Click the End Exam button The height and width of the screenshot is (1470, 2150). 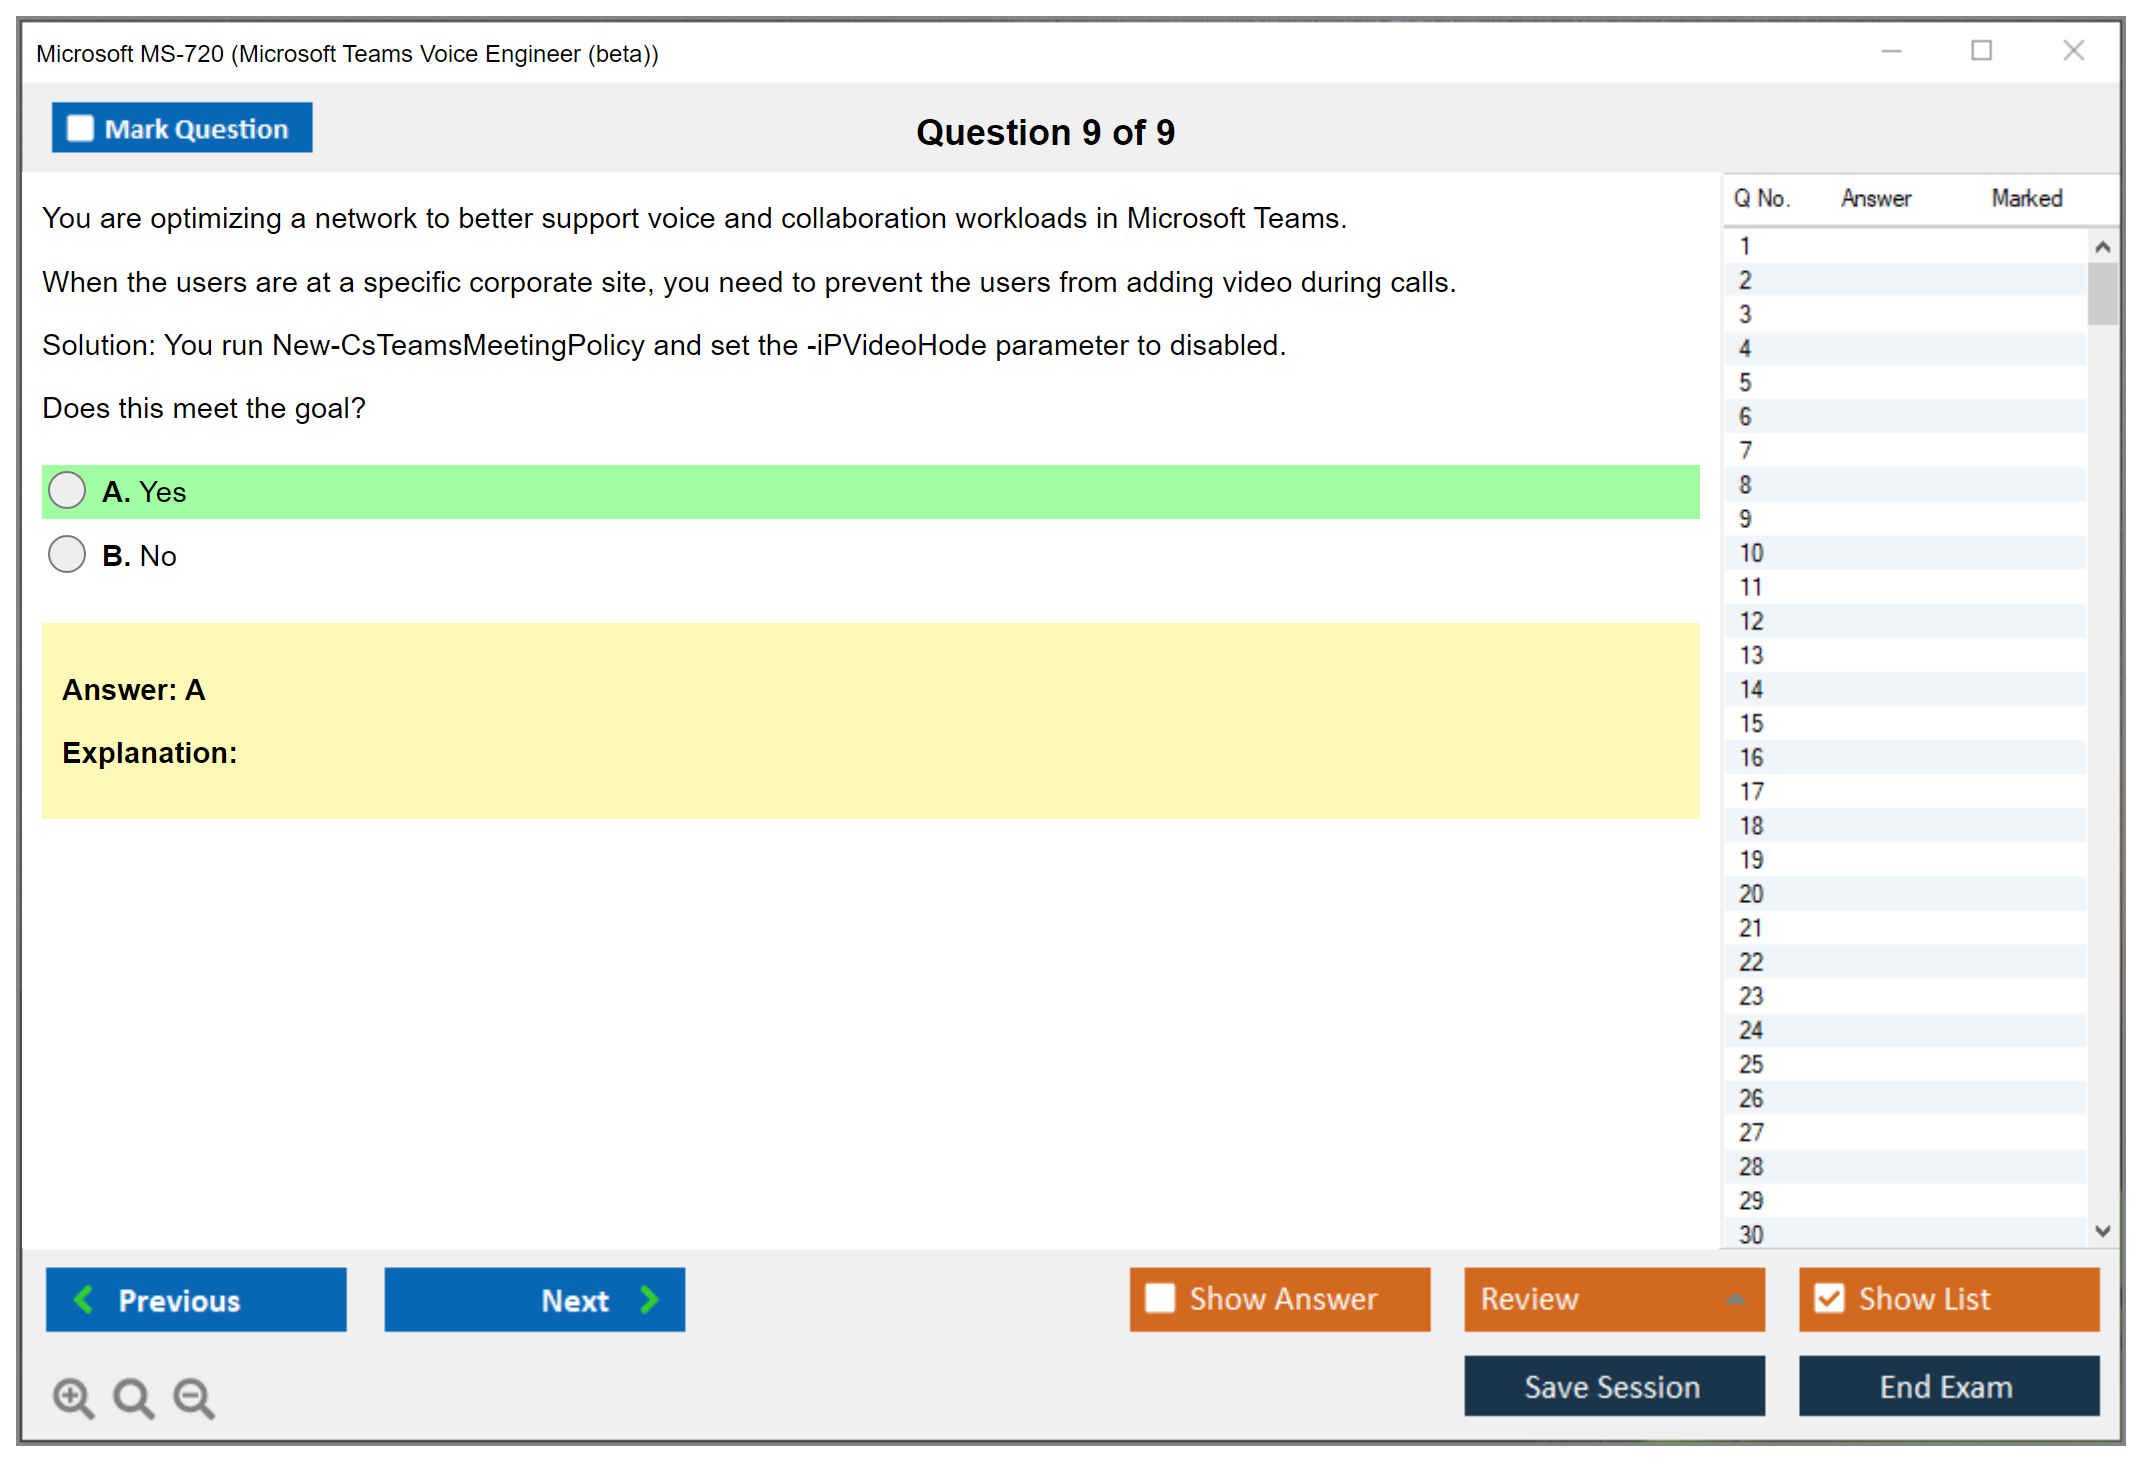(1947, 1386)
